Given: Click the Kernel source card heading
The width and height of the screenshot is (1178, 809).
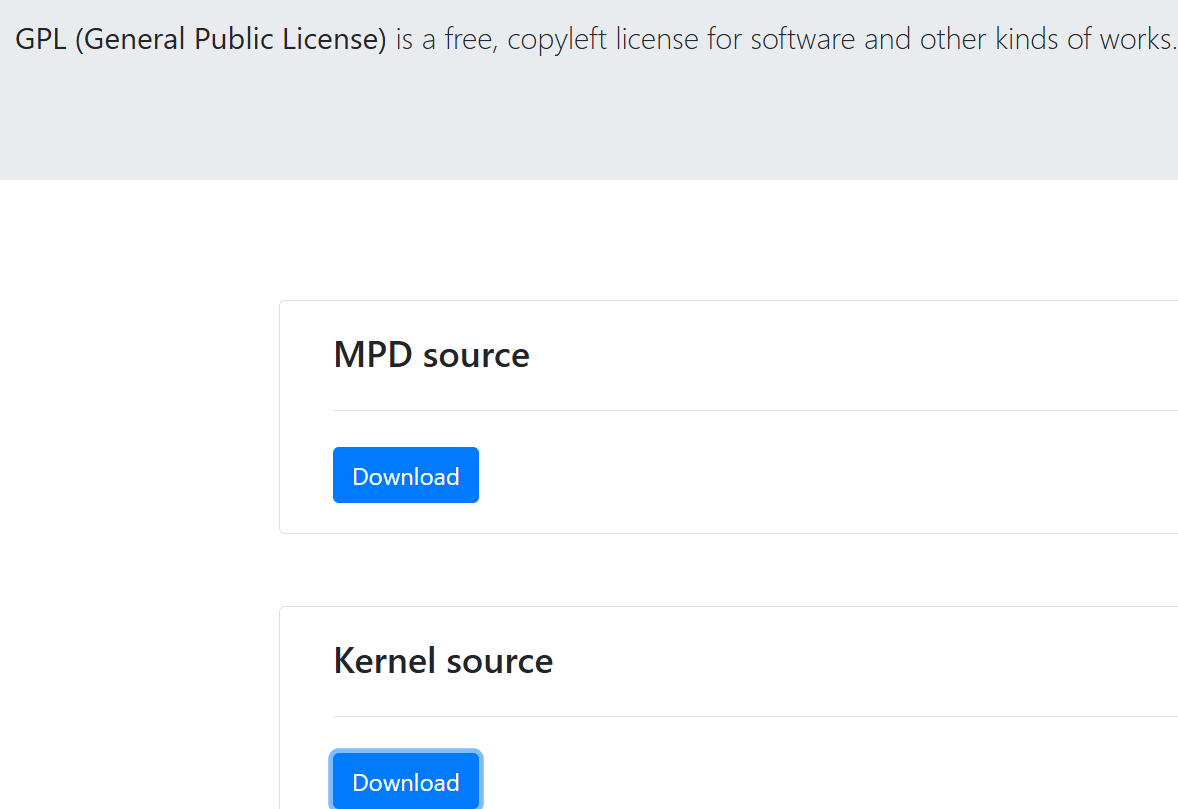Looking at the screenshot, I should tap(443, 661).
